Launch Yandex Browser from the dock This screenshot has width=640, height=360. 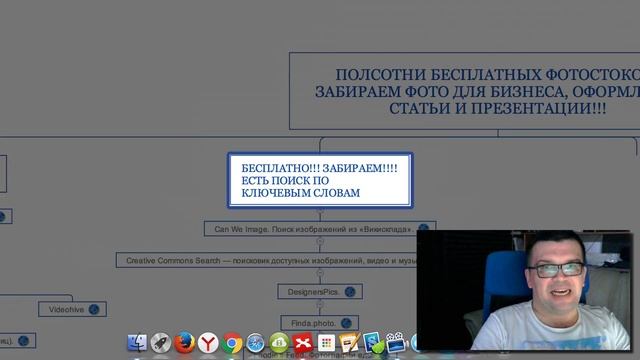point(208,342)
